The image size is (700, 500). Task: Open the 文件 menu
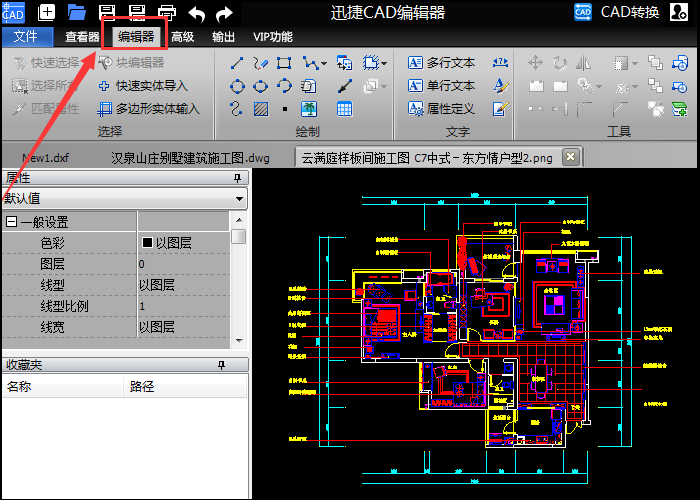click(x=26, y=37)
